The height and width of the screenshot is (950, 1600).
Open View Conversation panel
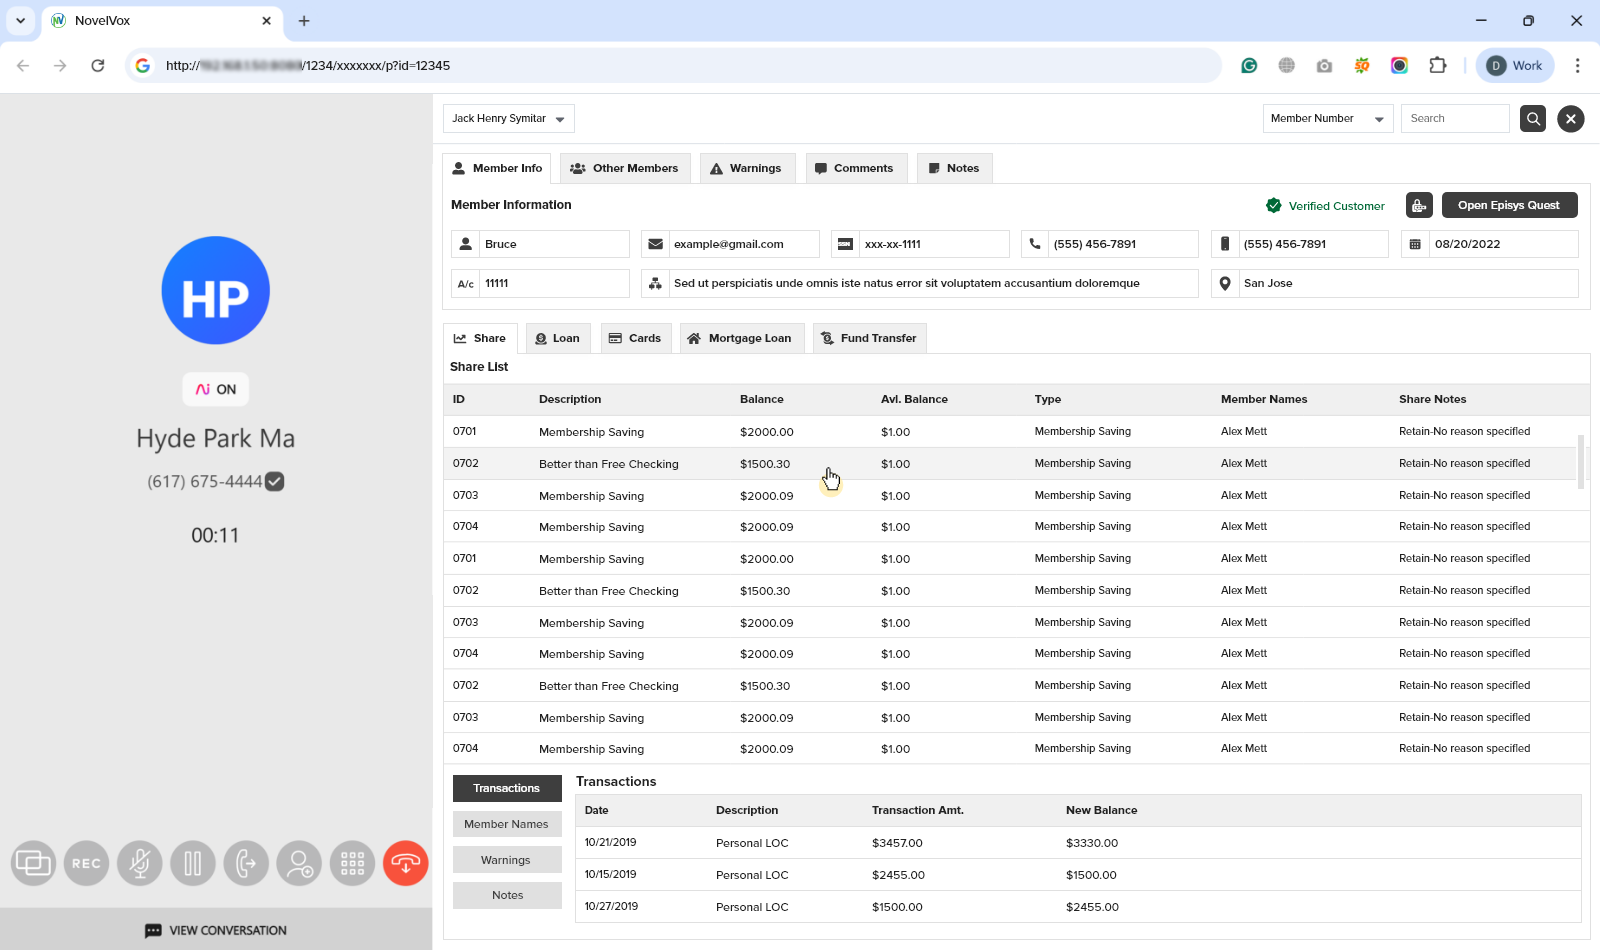pos(214,930)
